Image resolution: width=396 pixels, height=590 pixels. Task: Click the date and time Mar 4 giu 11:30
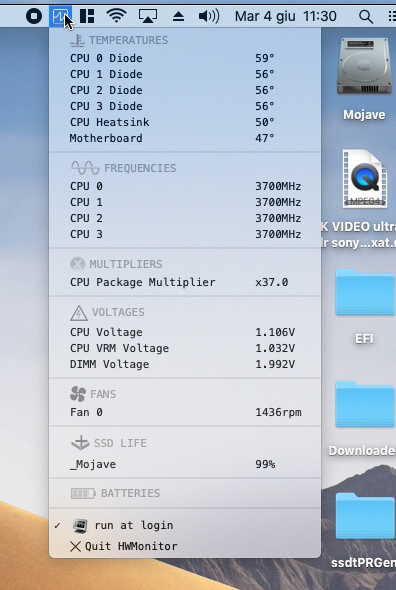click(286, 16)
